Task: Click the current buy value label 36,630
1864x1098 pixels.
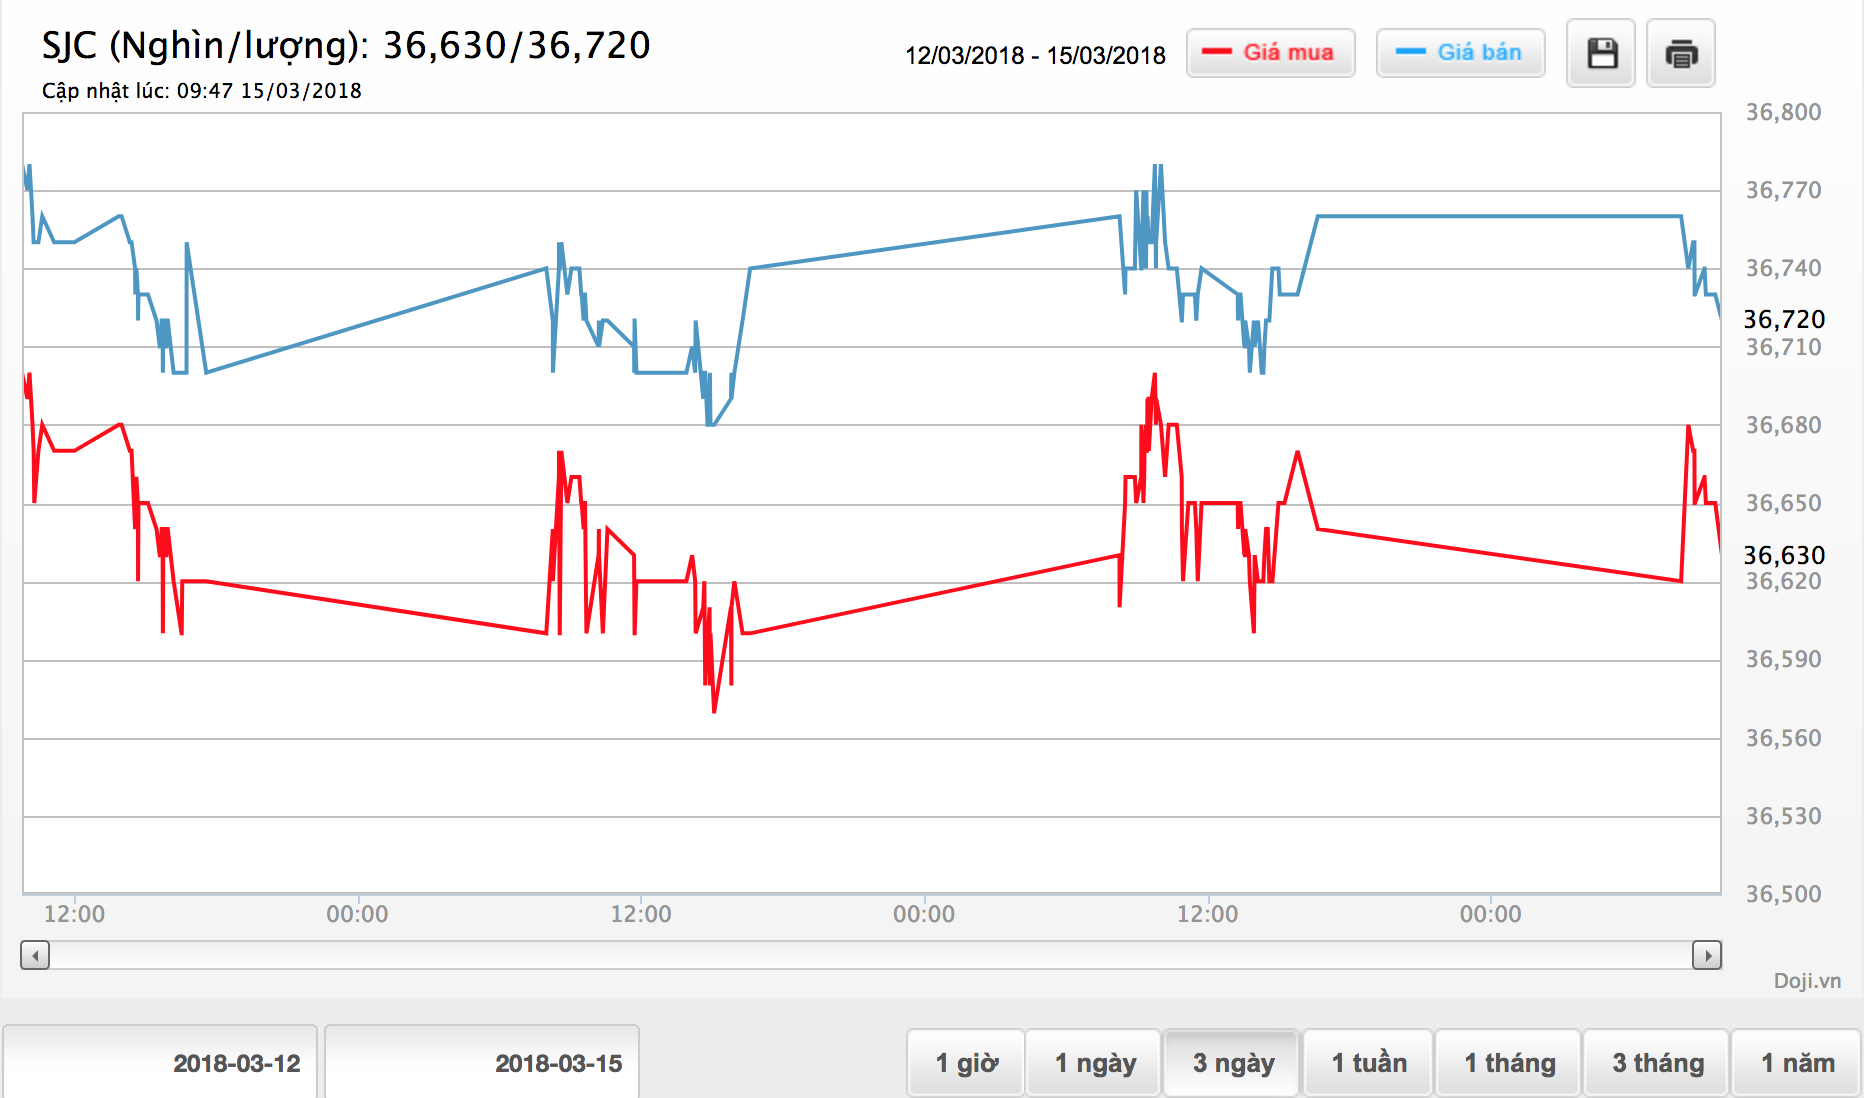Action: click(1784, 555)
